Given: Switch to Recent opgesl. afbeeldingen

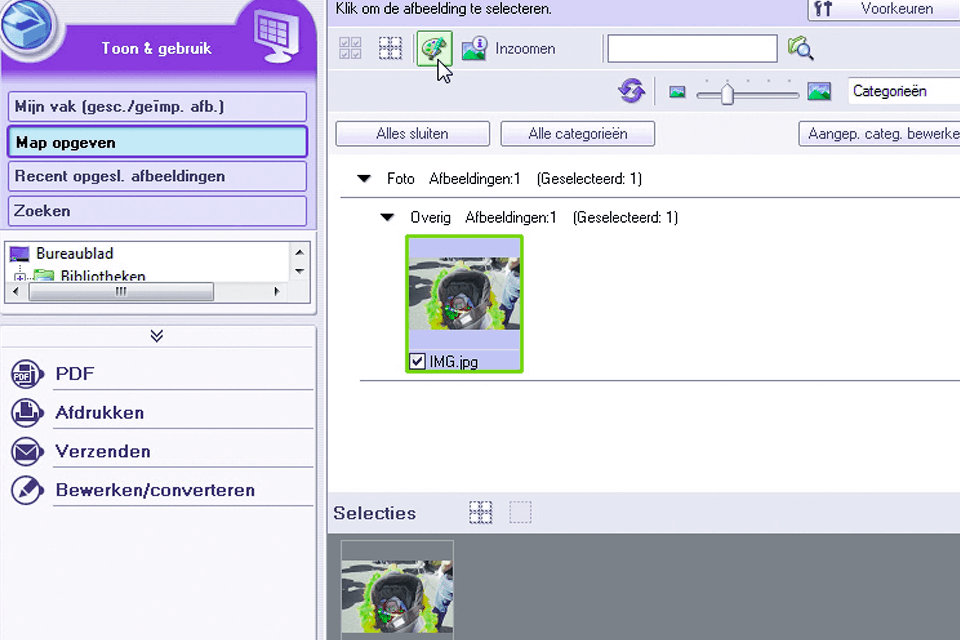Looking at the screenshot, I should coord(156,176).
